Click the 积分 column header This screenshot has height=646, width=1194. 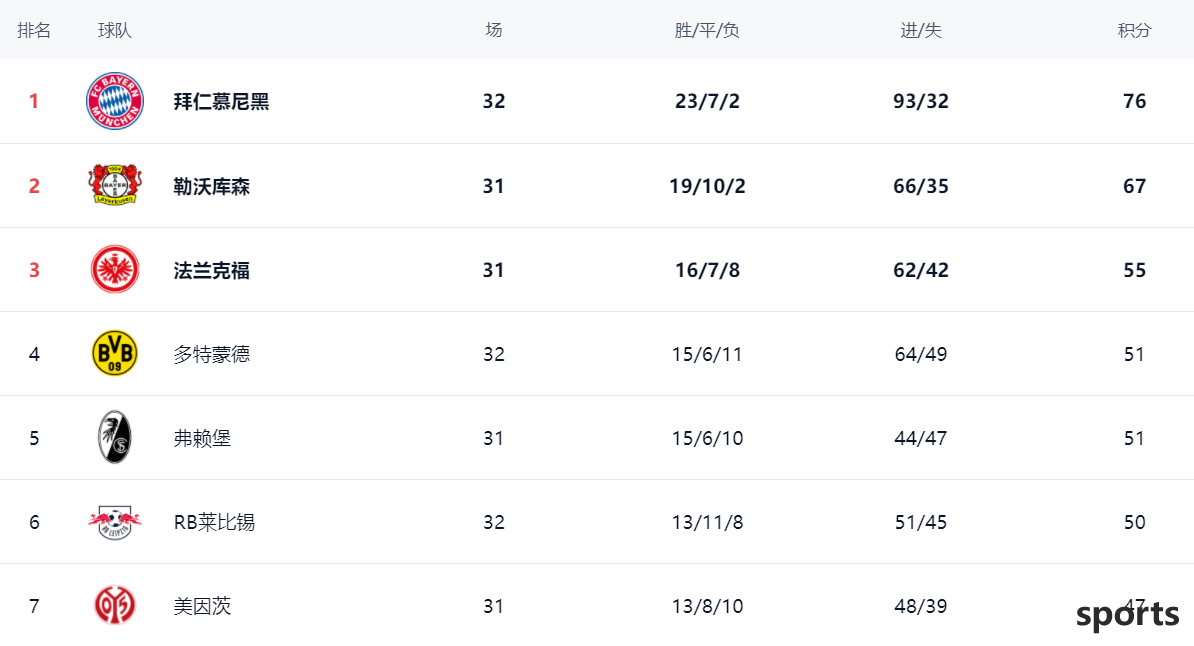coord(1135,30)
